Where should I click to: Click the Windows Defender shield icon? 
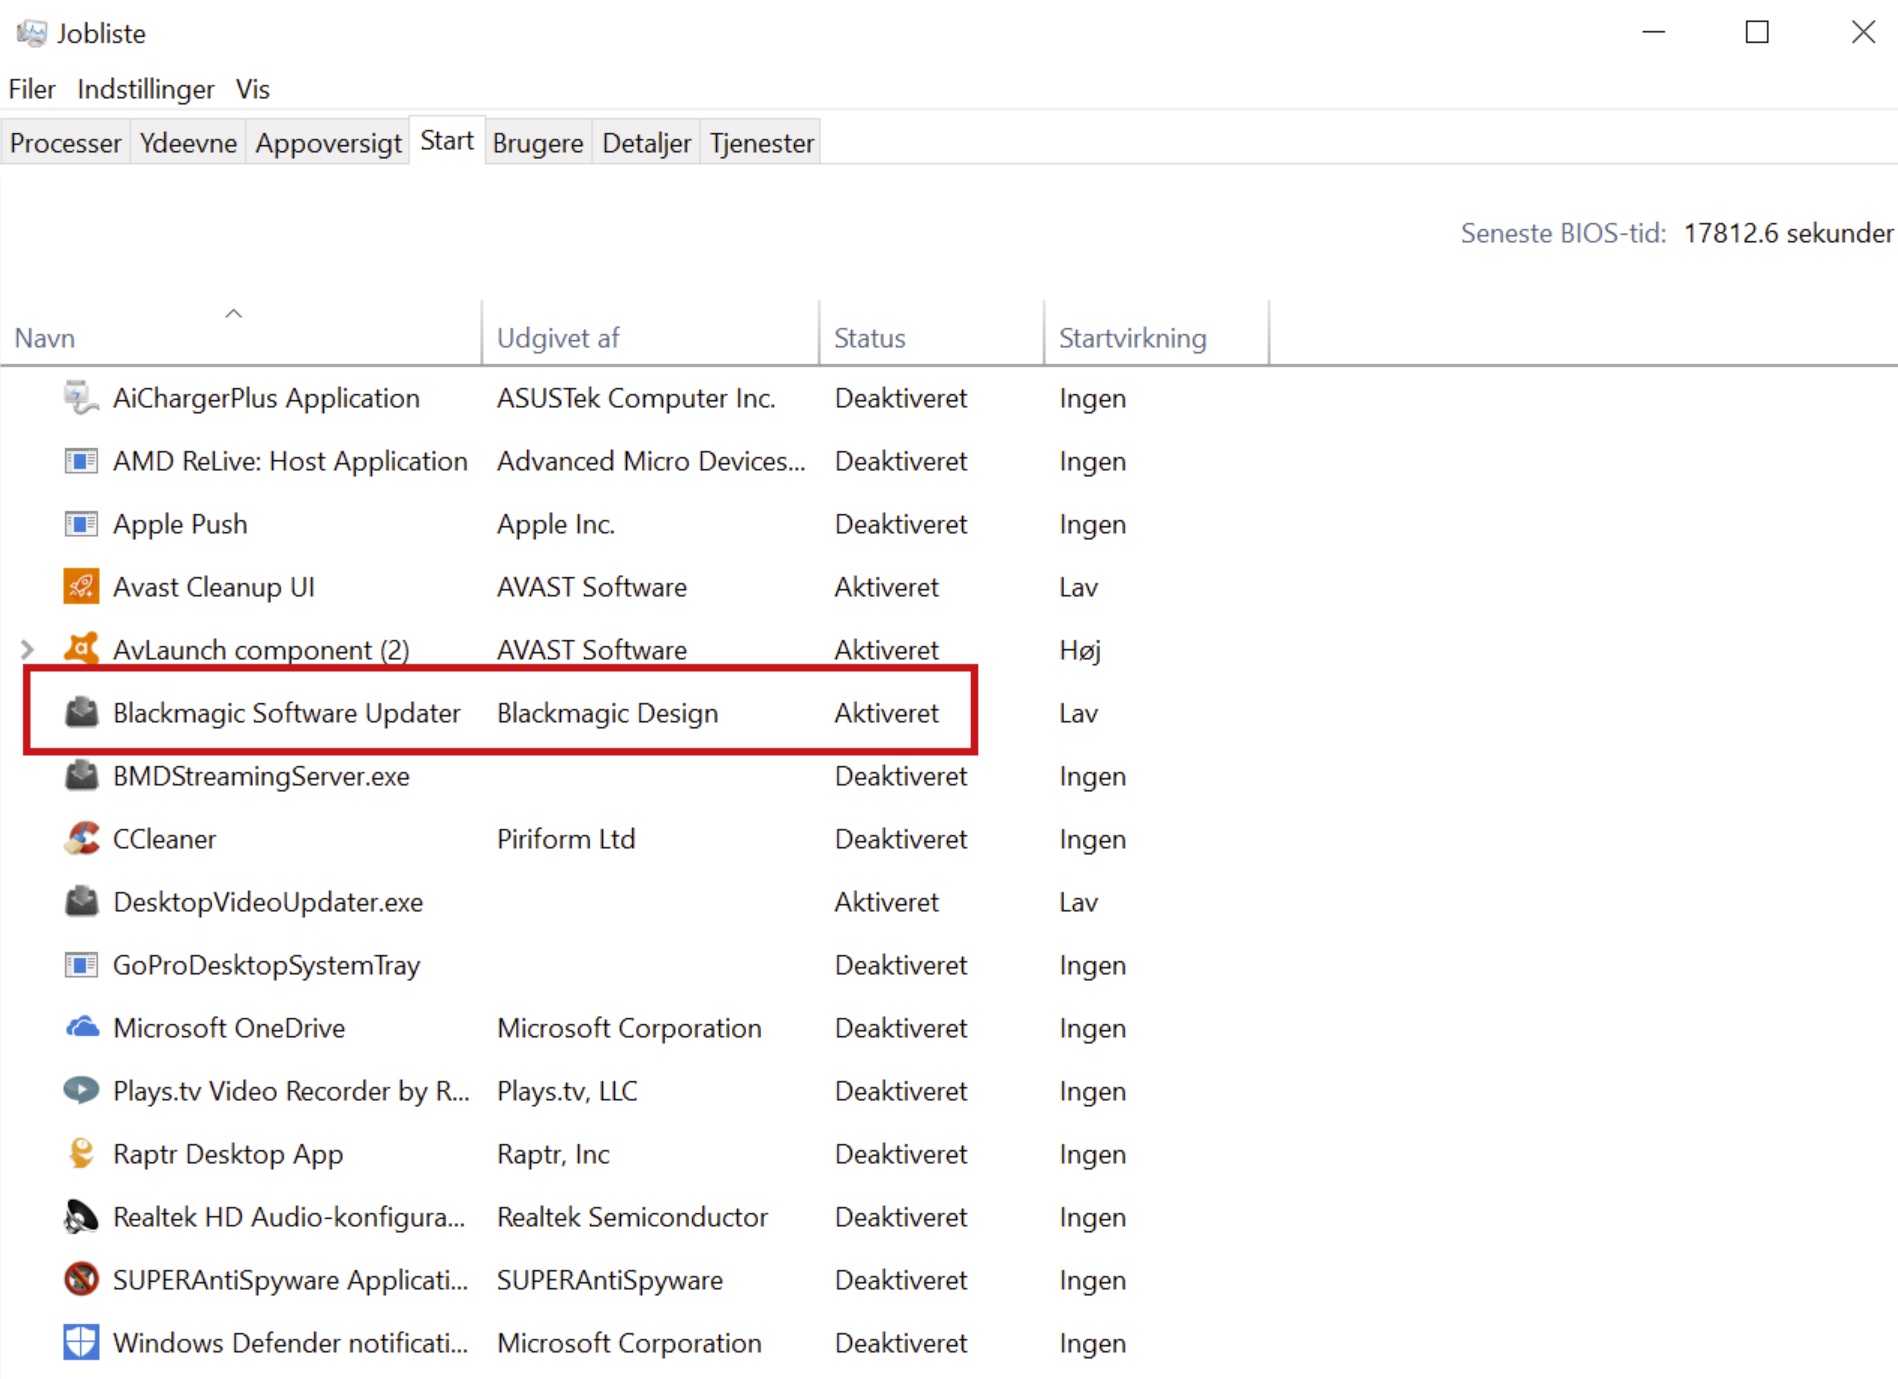pyautogui.click(x=81, y=1343)
